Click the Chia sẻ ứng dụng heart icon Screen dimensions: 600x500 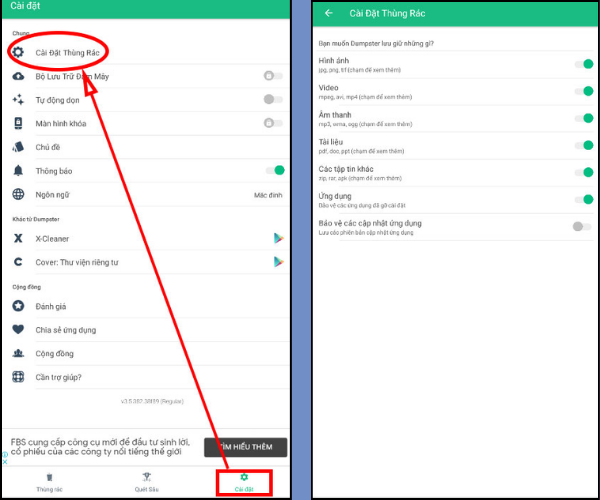(x=18, y=329)
